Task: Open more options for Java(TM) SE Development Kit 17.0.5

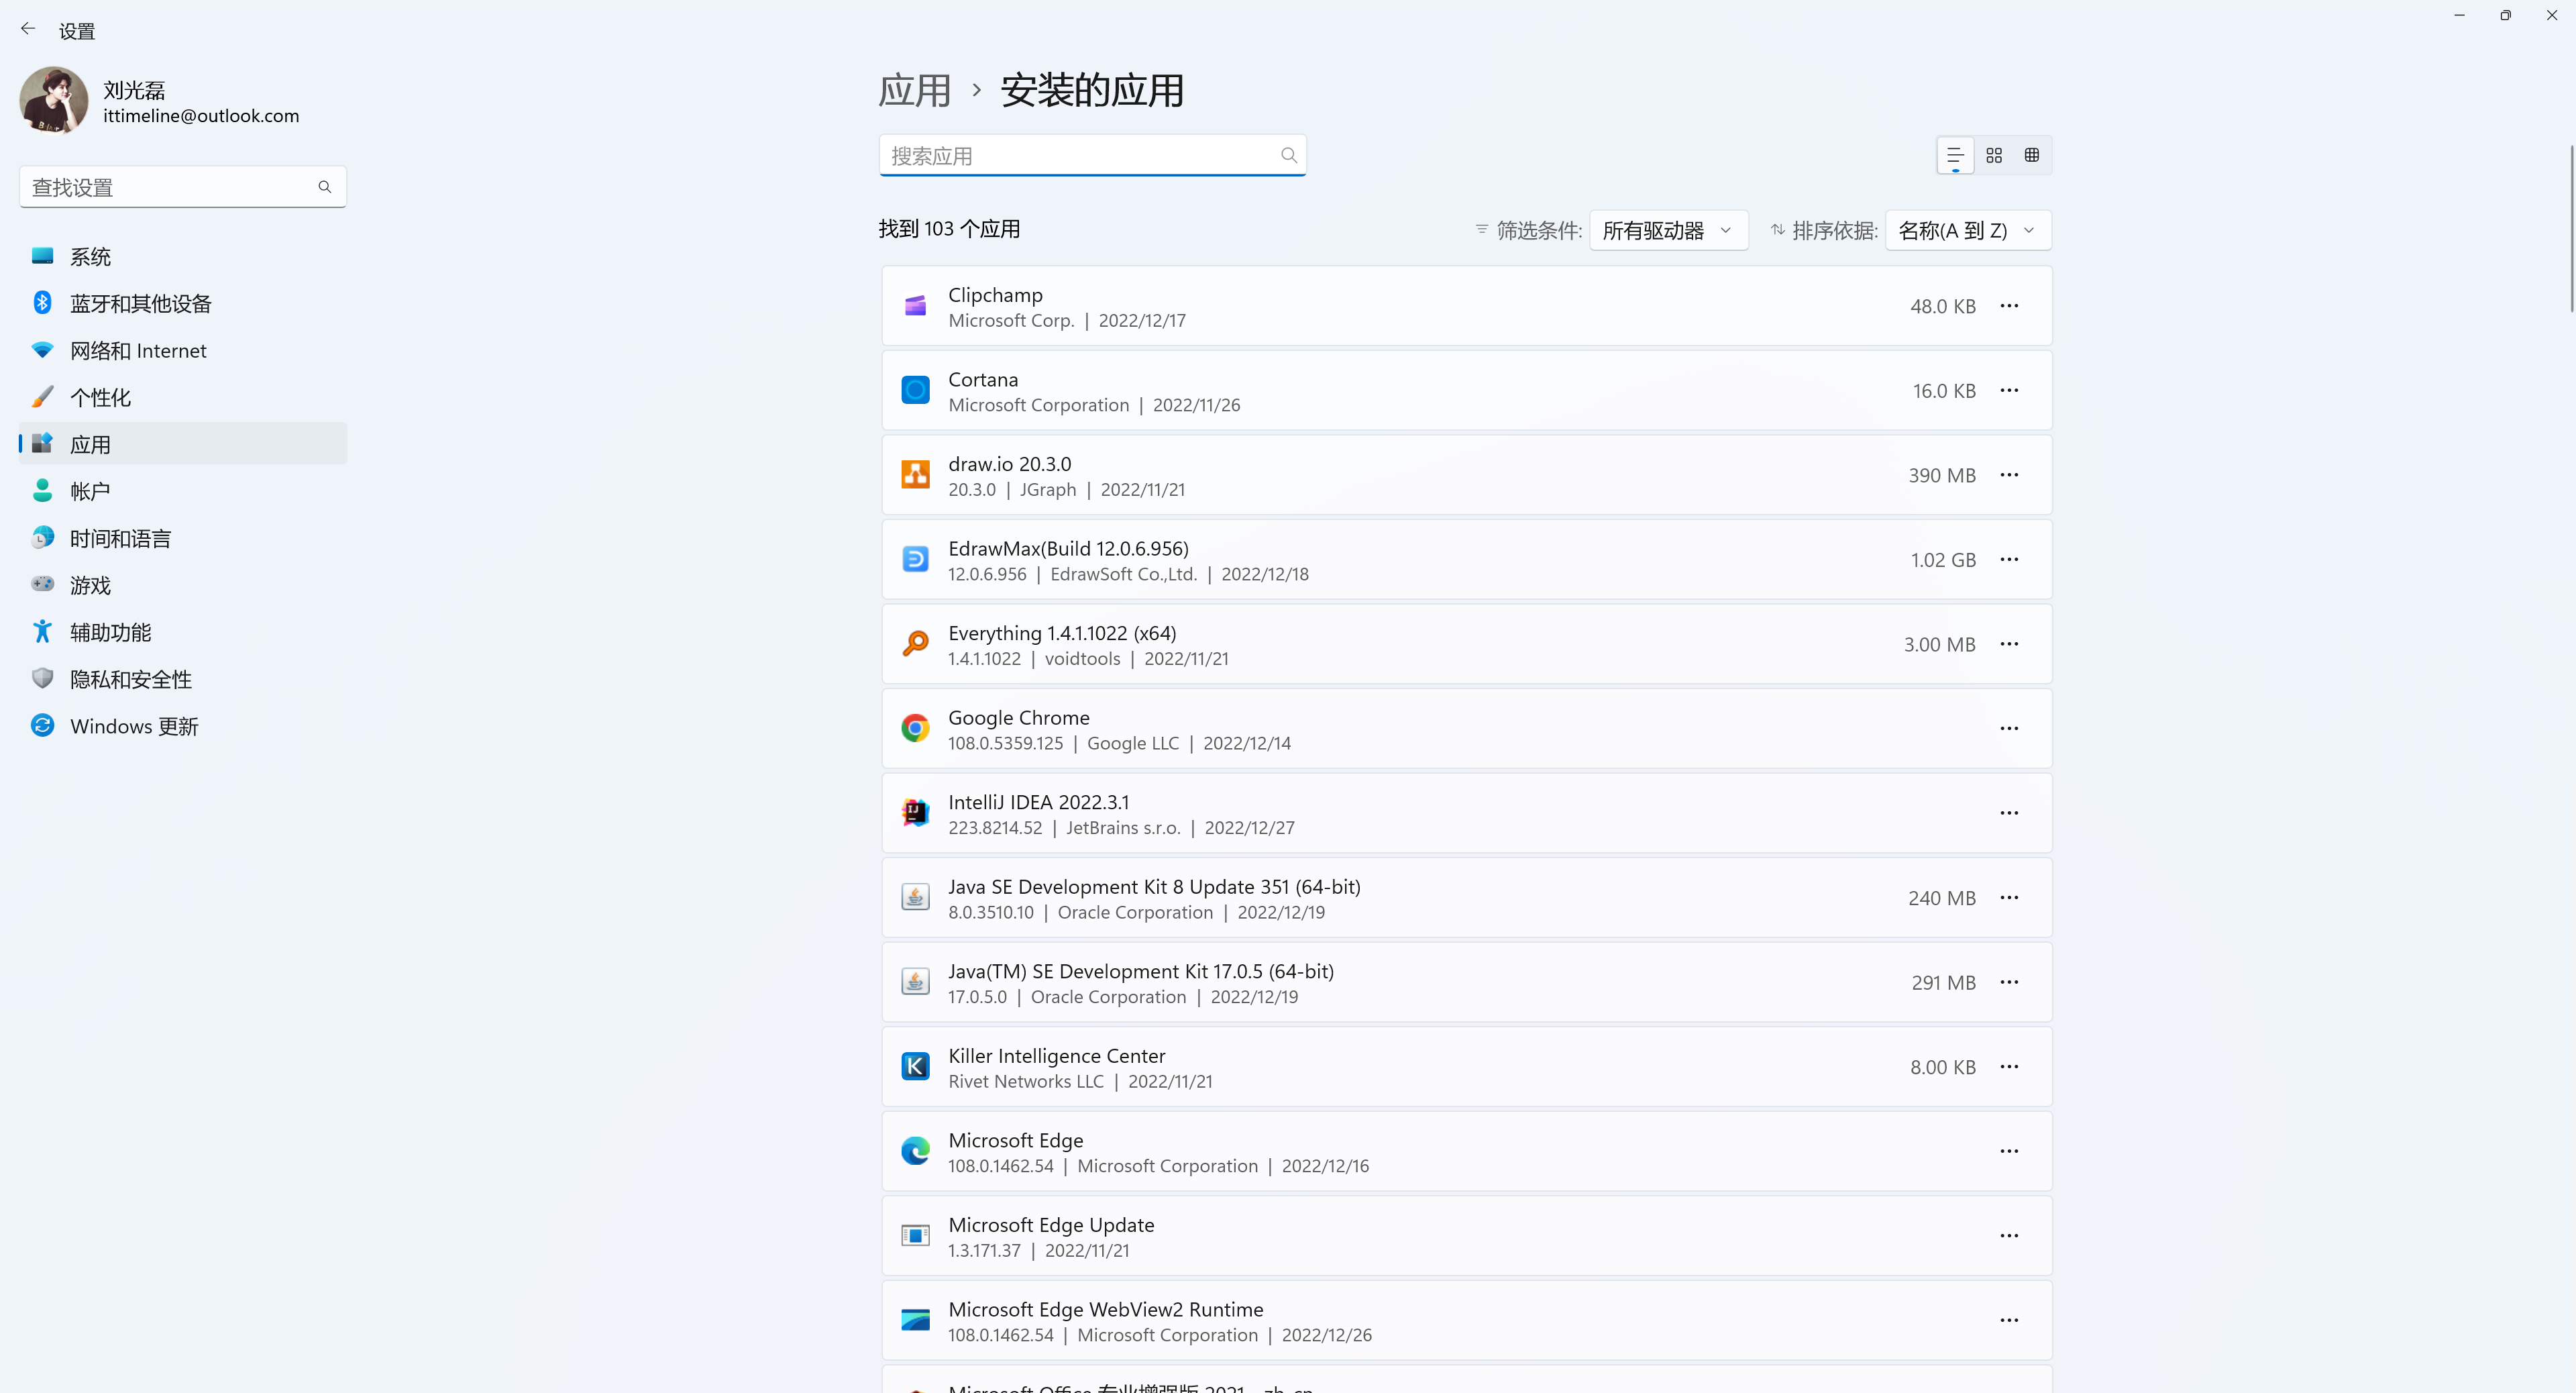Action: pyautogui.click(x=2009, y=982)
